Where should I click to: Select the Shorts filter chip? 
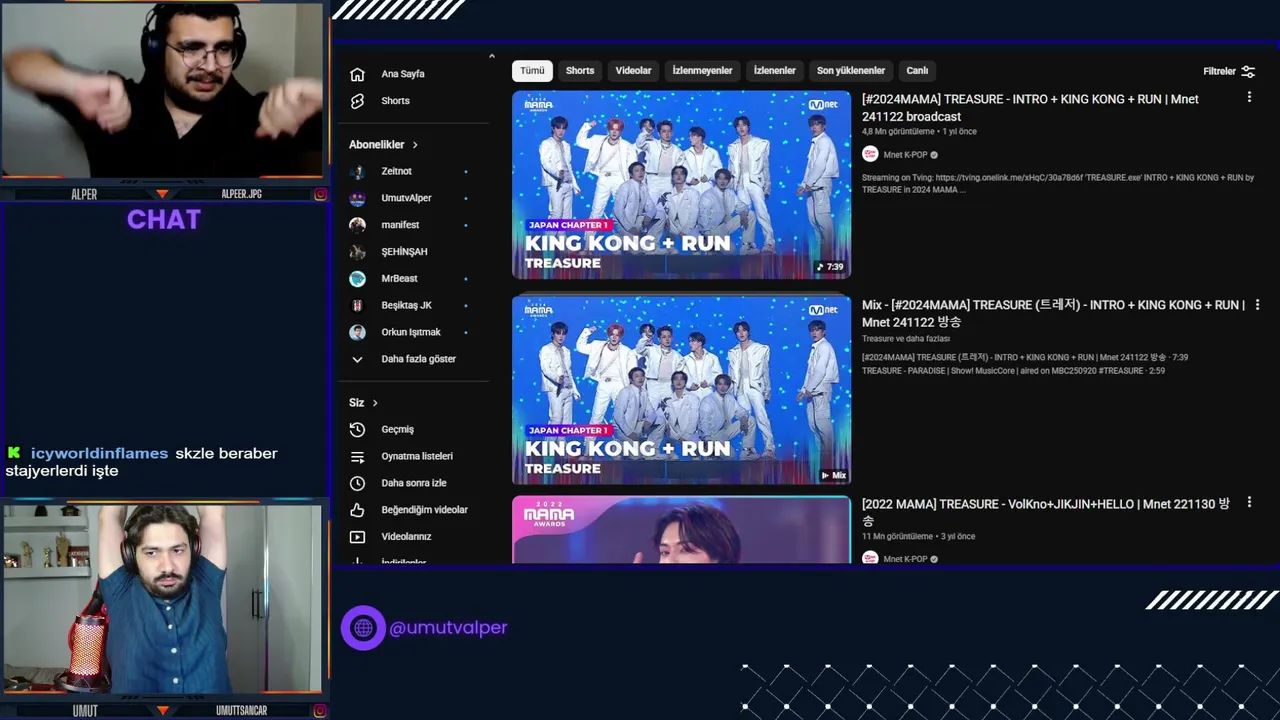pyautogui.click(x=580, y=71)
